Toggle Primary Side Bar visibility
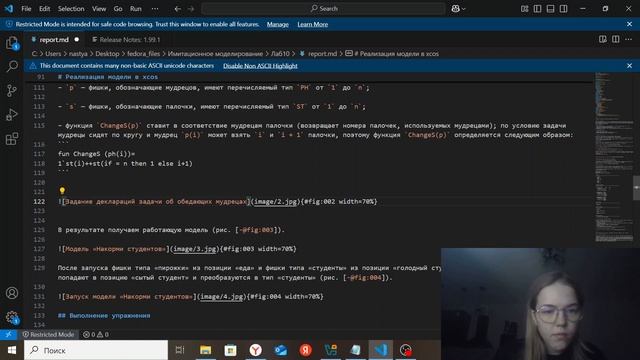Viewport: 640px width, 360px height. (538, 9)
